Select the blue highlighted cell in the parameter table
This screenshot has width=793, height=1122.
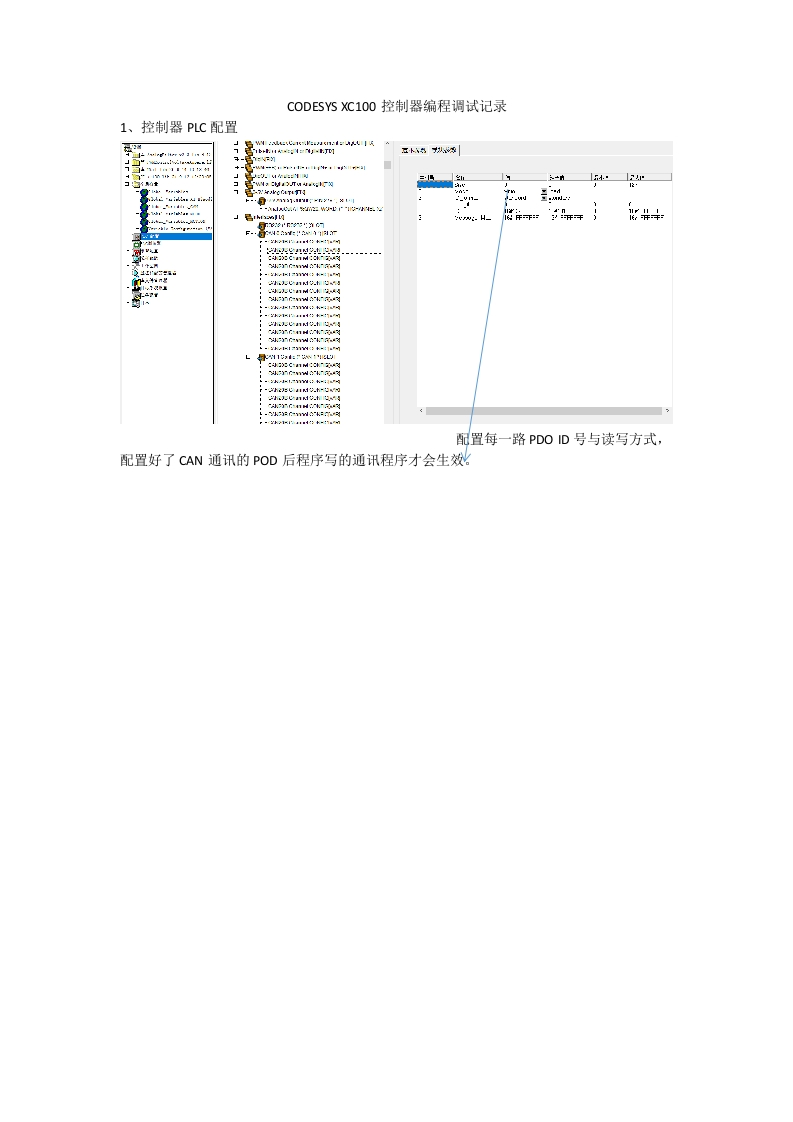(435, 185)
